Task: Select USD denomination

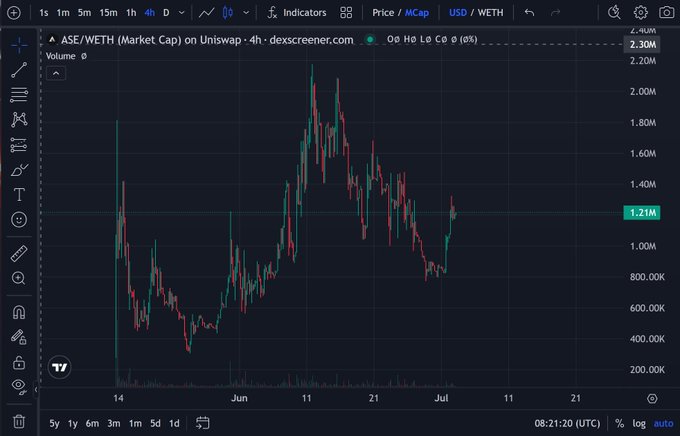Action: [458, 13]
